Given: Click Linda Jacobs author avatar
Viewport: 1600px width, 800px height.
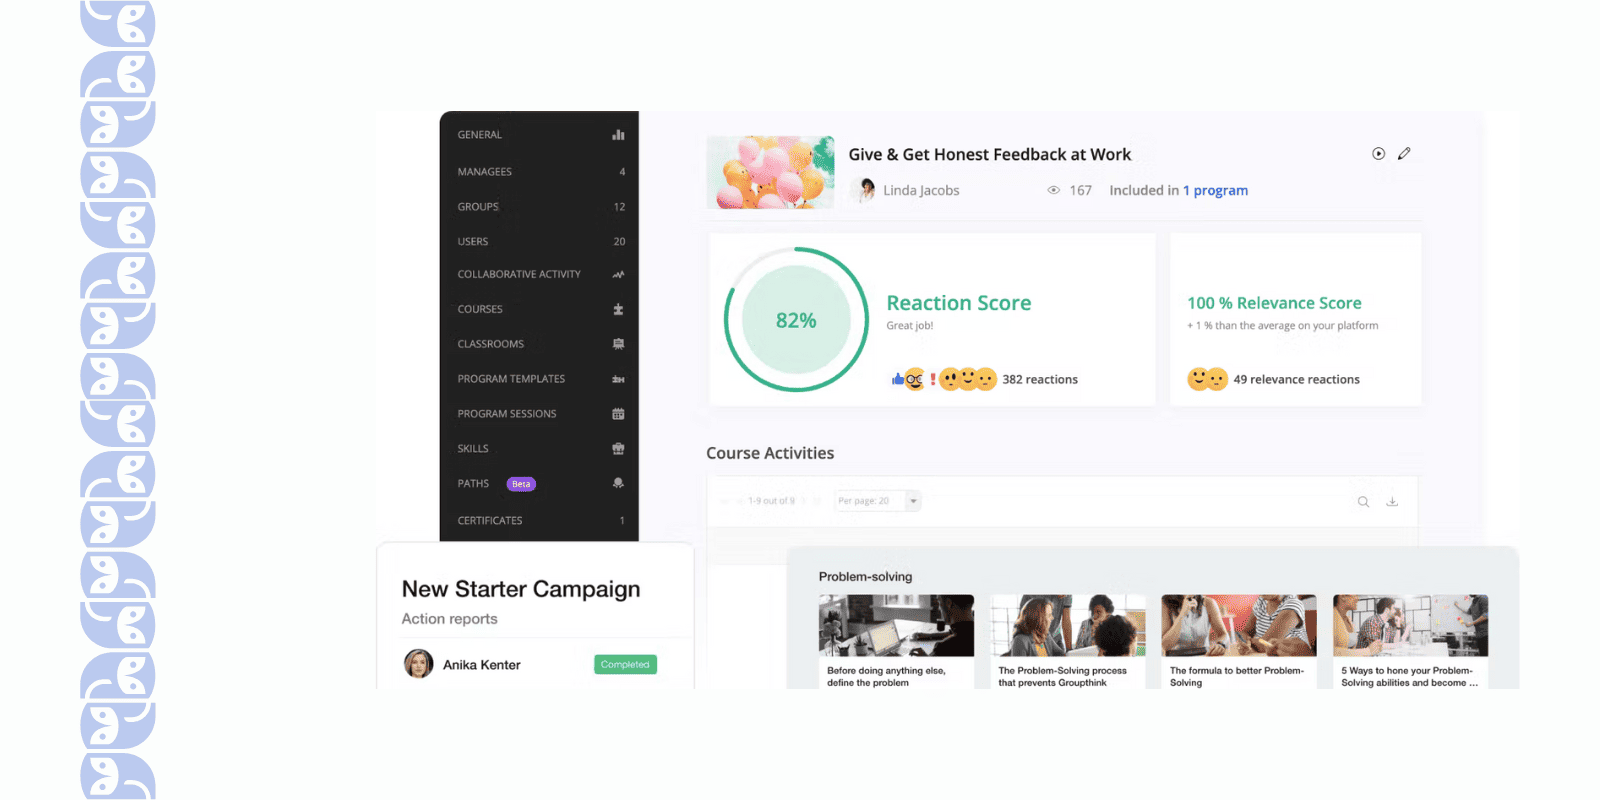Looking at the screenshot, I should coord(864,190).
